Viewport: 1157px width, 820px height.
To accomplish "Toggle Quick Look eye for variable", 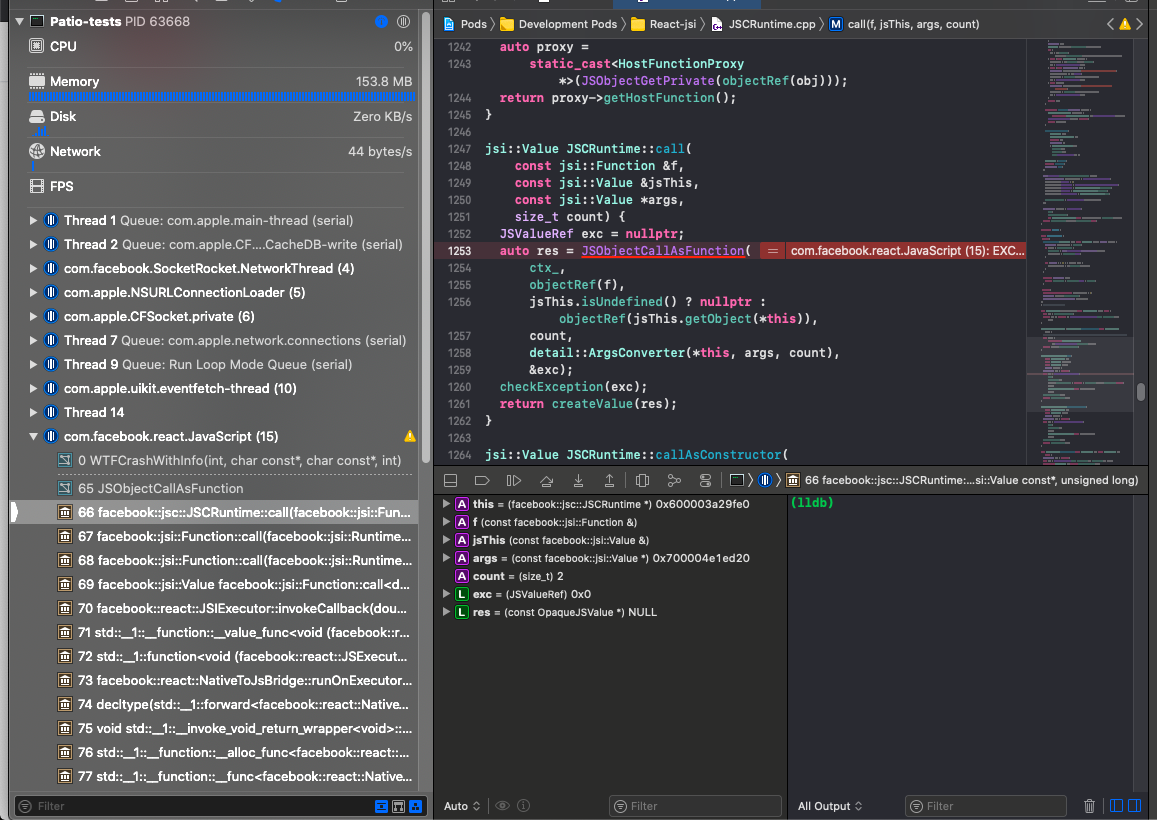I will tap(502, 806).
